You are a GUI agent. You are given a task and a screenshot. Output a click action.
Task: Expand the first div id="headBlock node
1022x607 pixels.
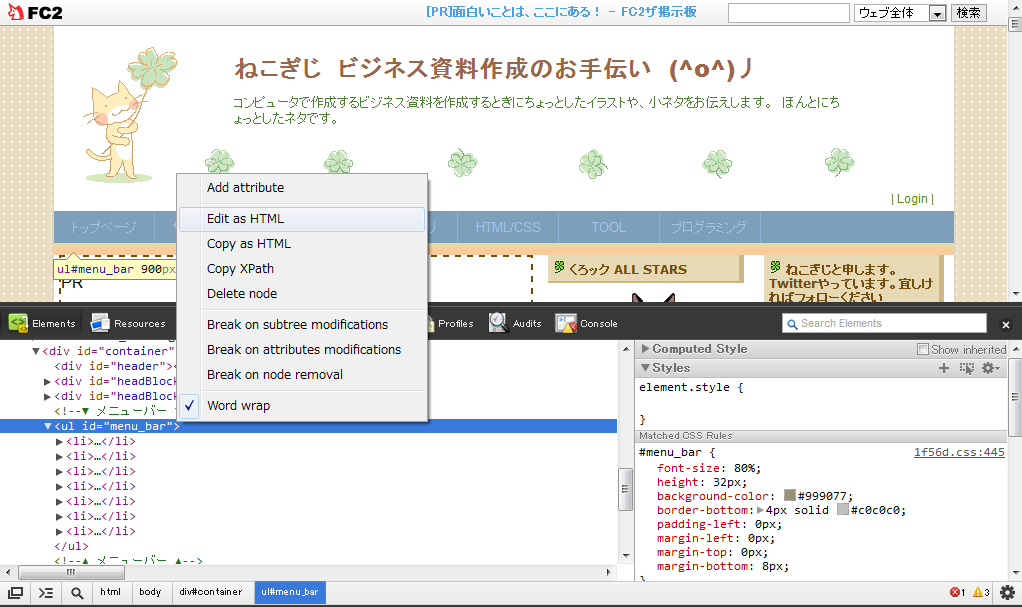[48, 381]
